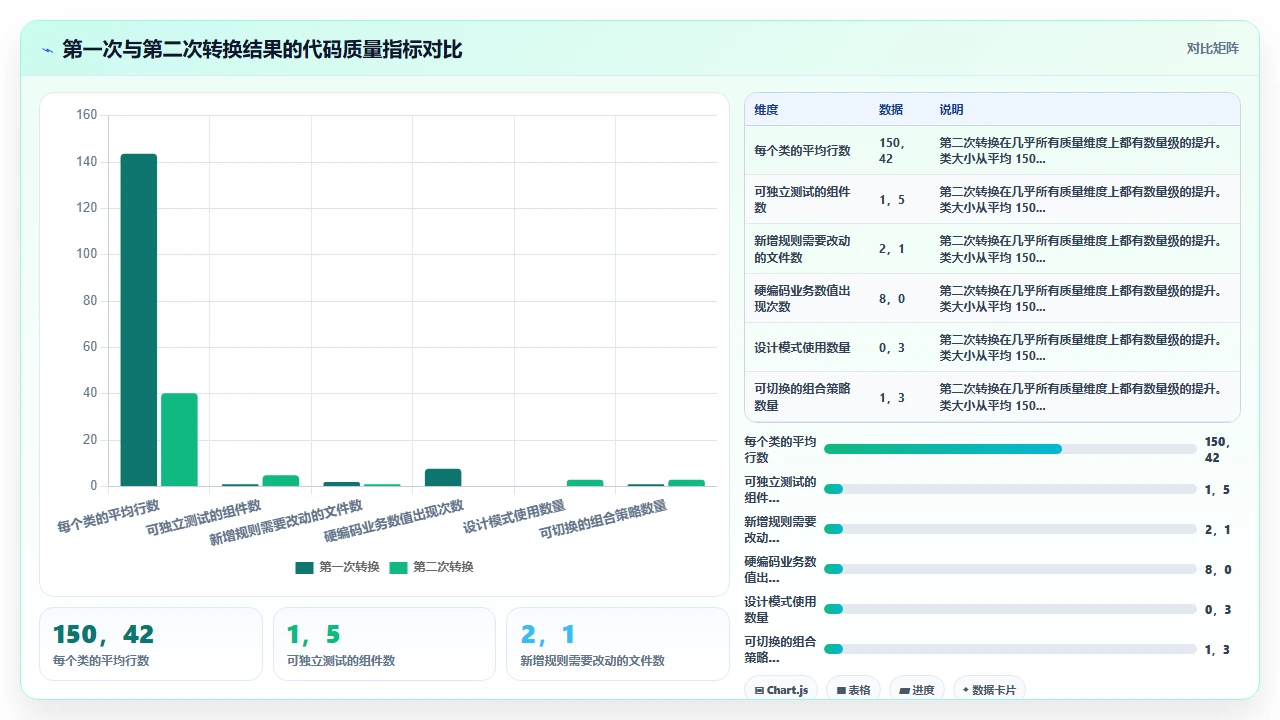Open the 150, 42 每个类的平均行数 card

pyautogui.click(x=151, y=644)
